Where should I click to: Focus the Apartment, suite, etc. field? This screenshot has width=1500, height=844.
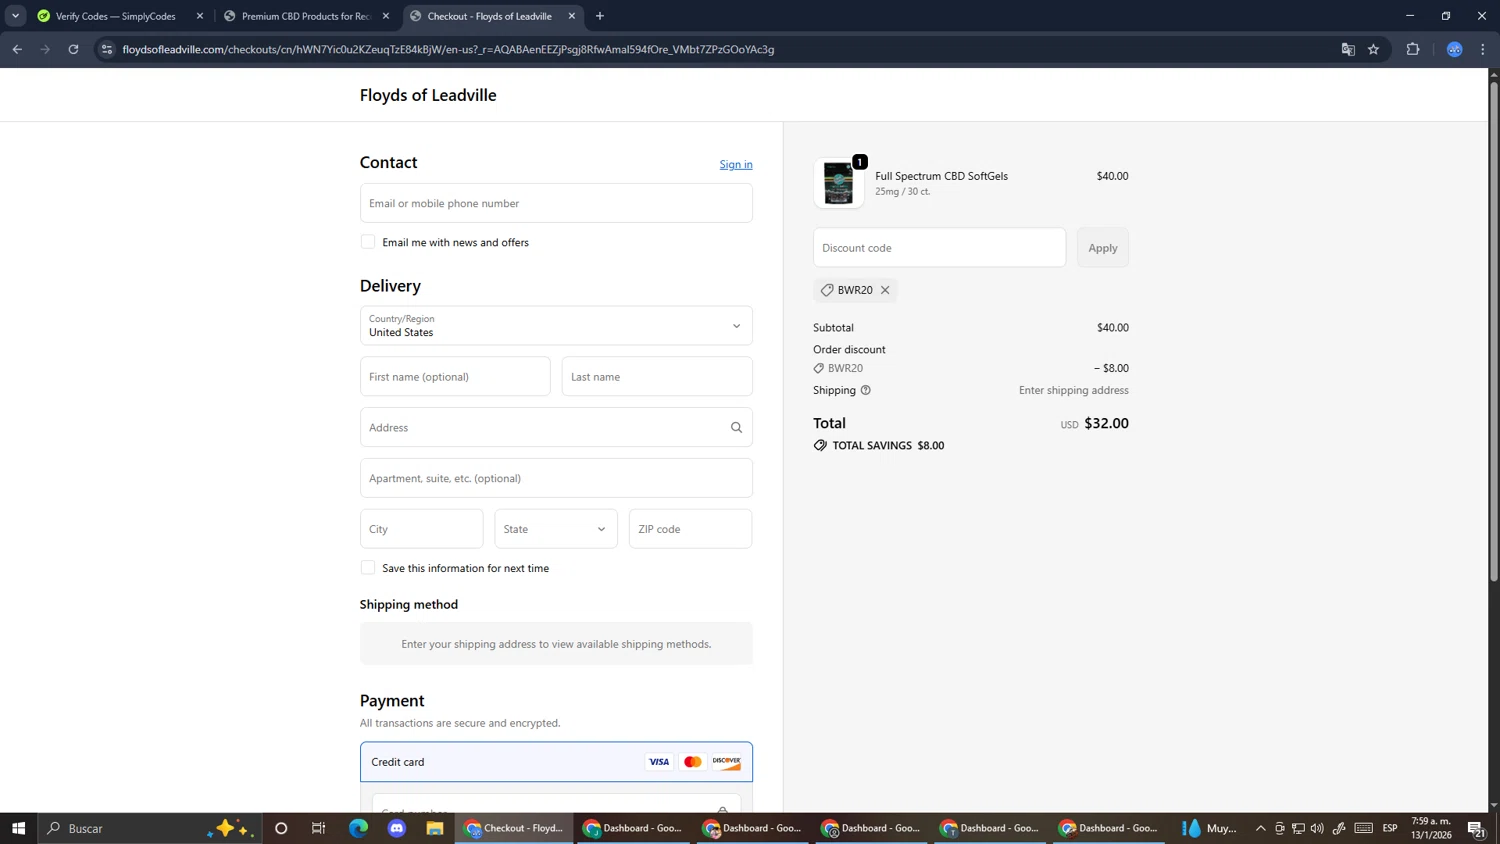[556, 478]
